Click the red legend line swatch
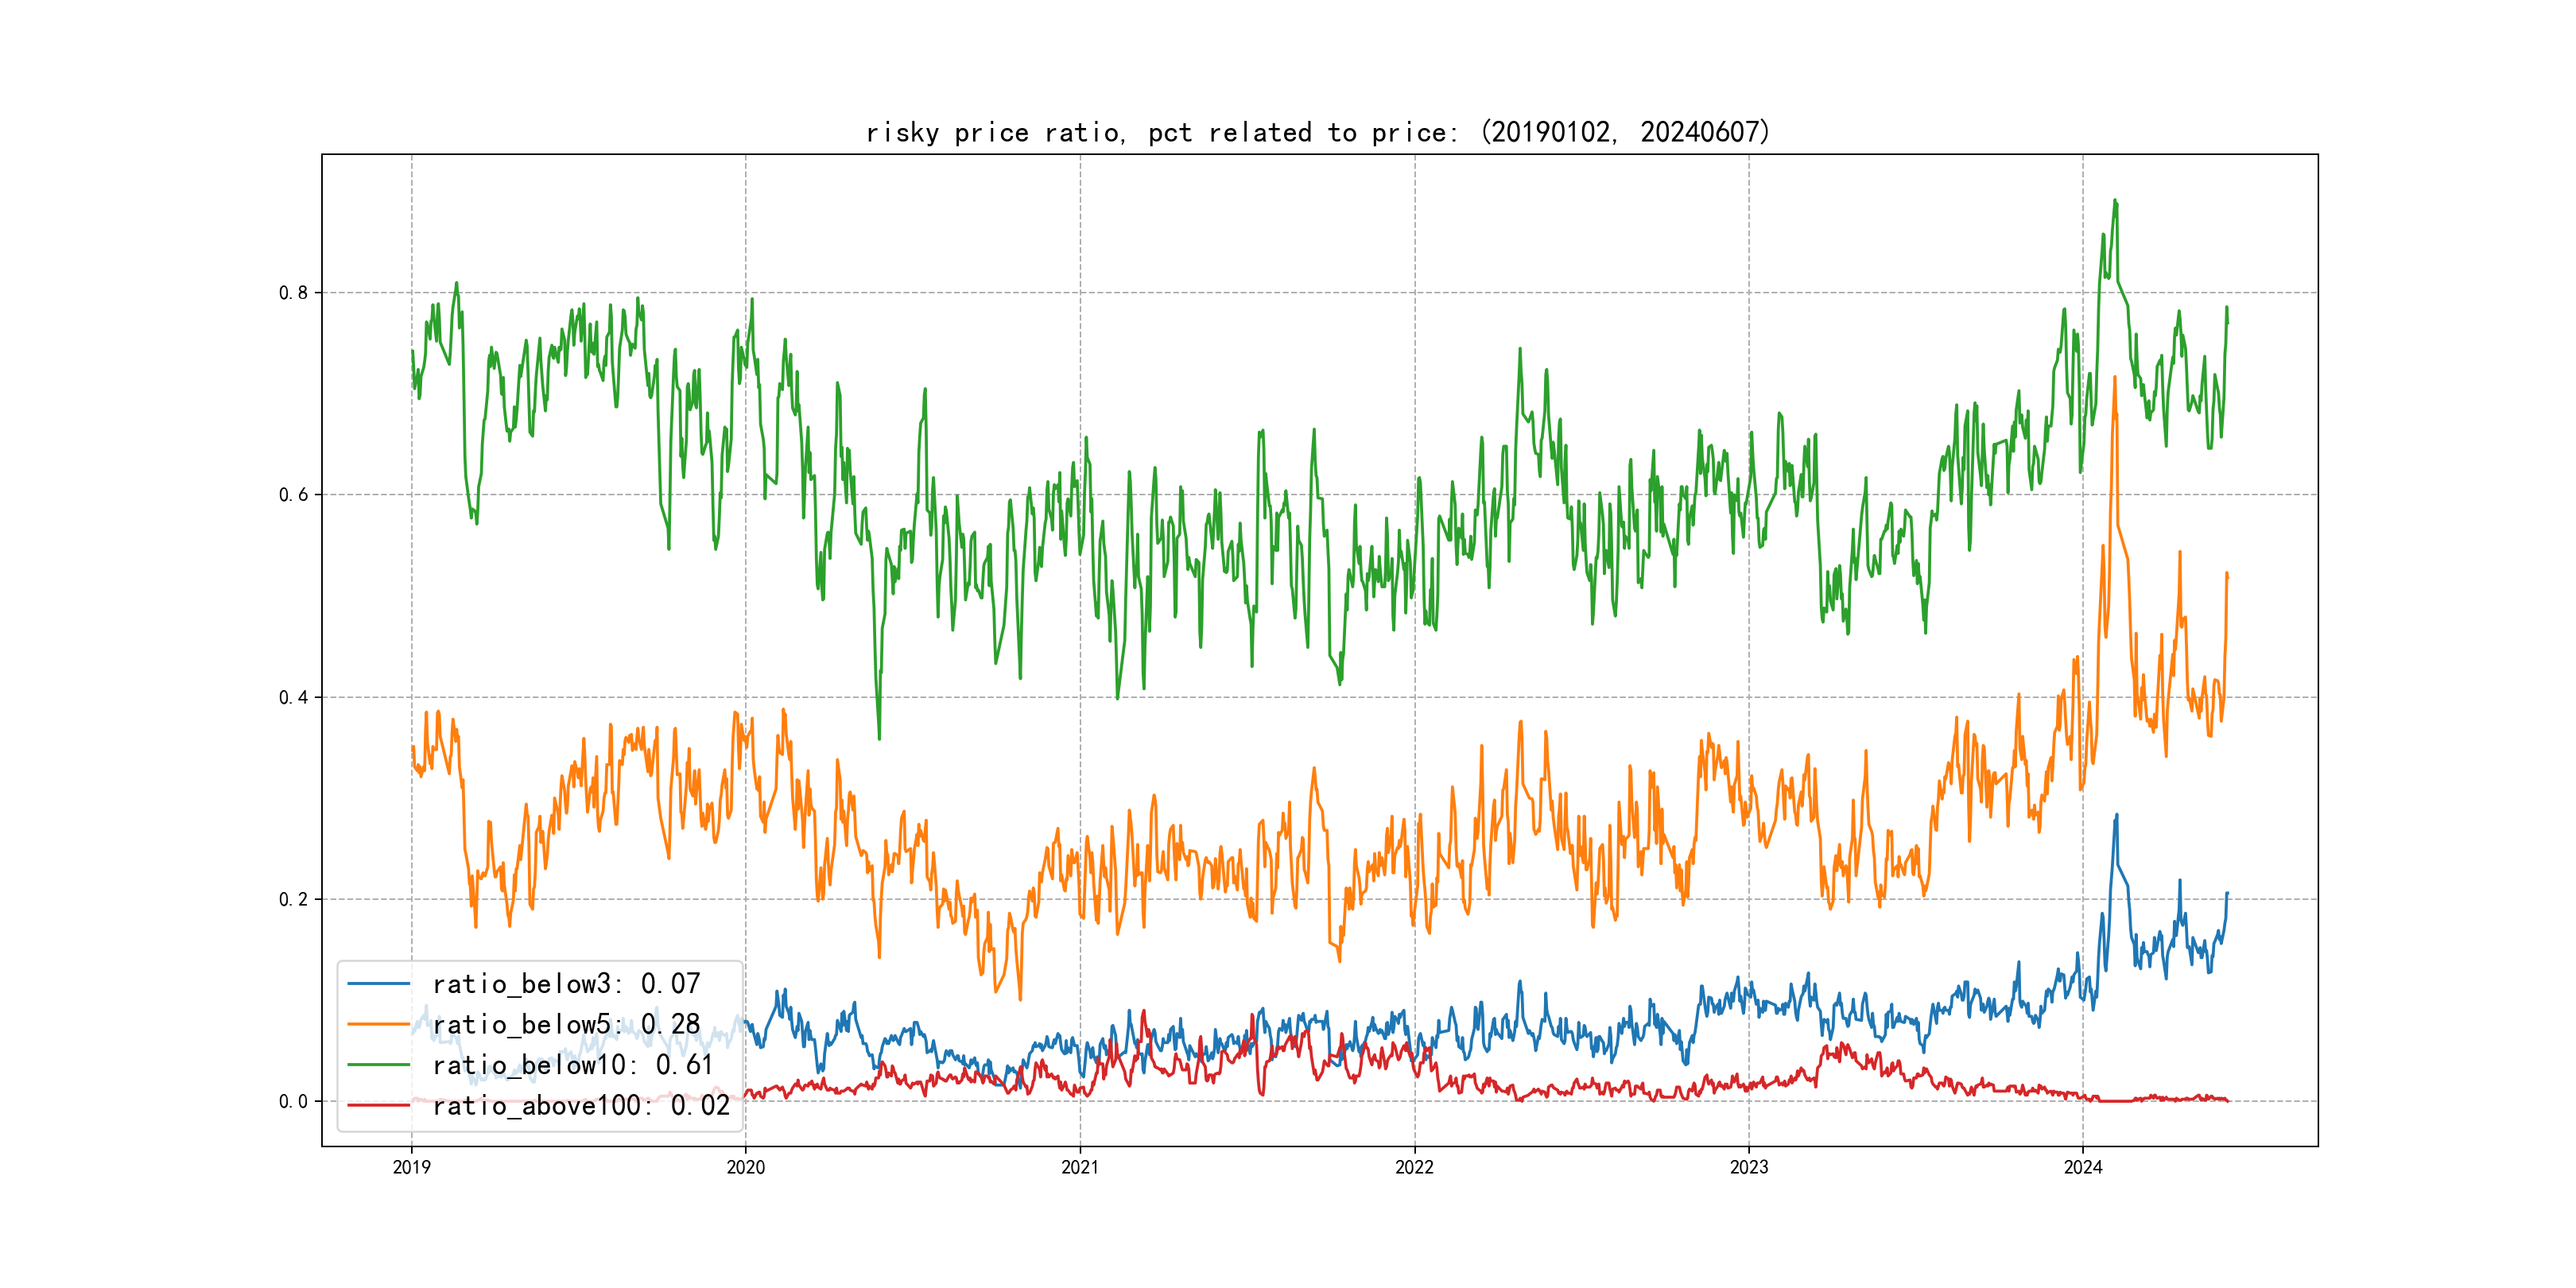Image resolution: width=2576 pixels, height=1288 pixels. click(x=378, y=1105)
